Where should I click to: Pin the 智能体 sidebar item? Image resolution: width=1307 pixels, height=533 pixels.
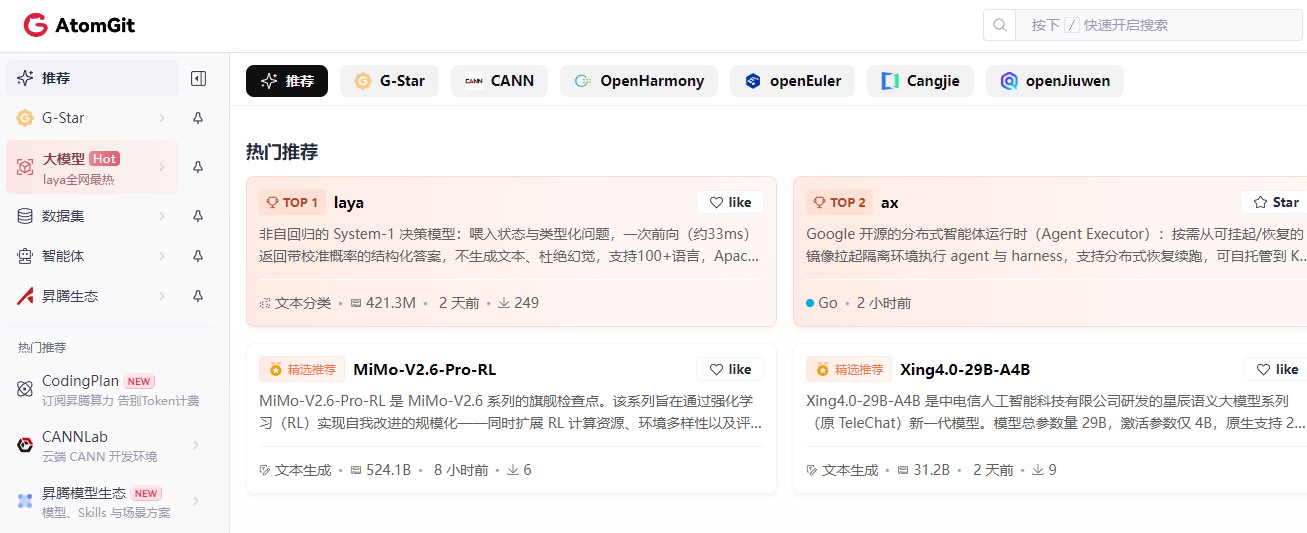click(198, 256)
